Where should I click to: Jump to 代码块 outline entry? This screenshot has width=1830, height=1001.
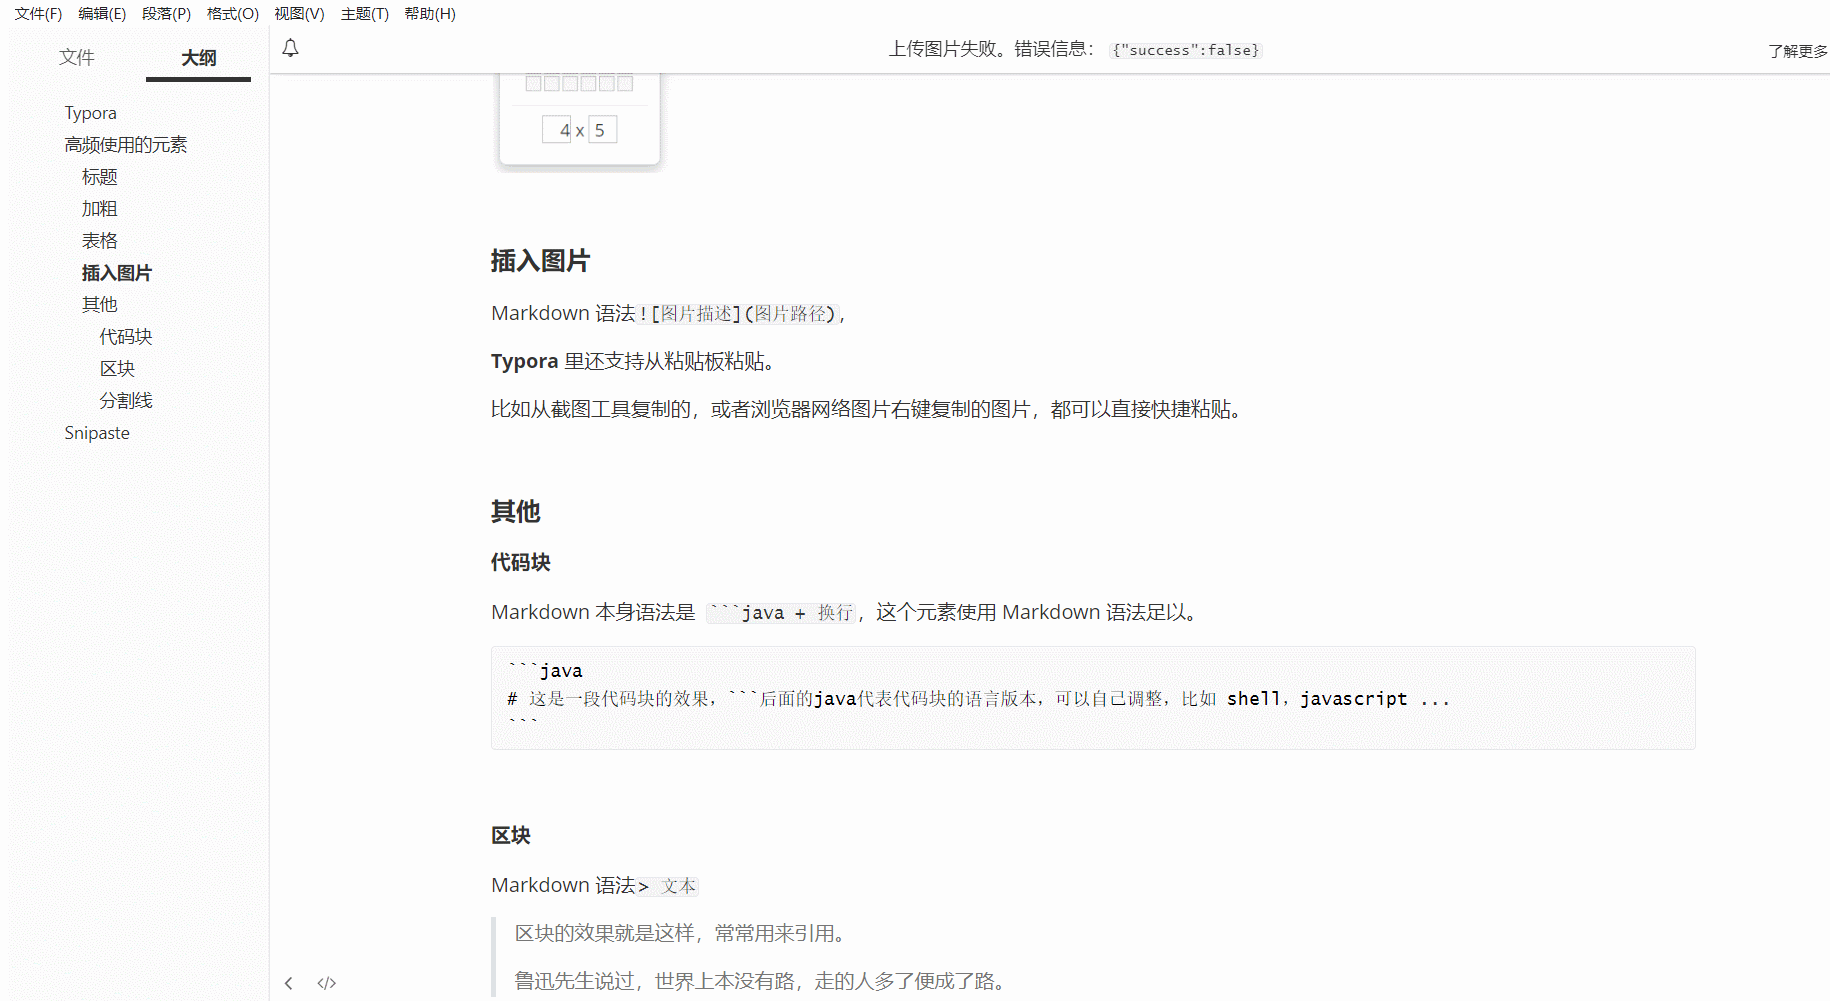click(x=126, y=337)
